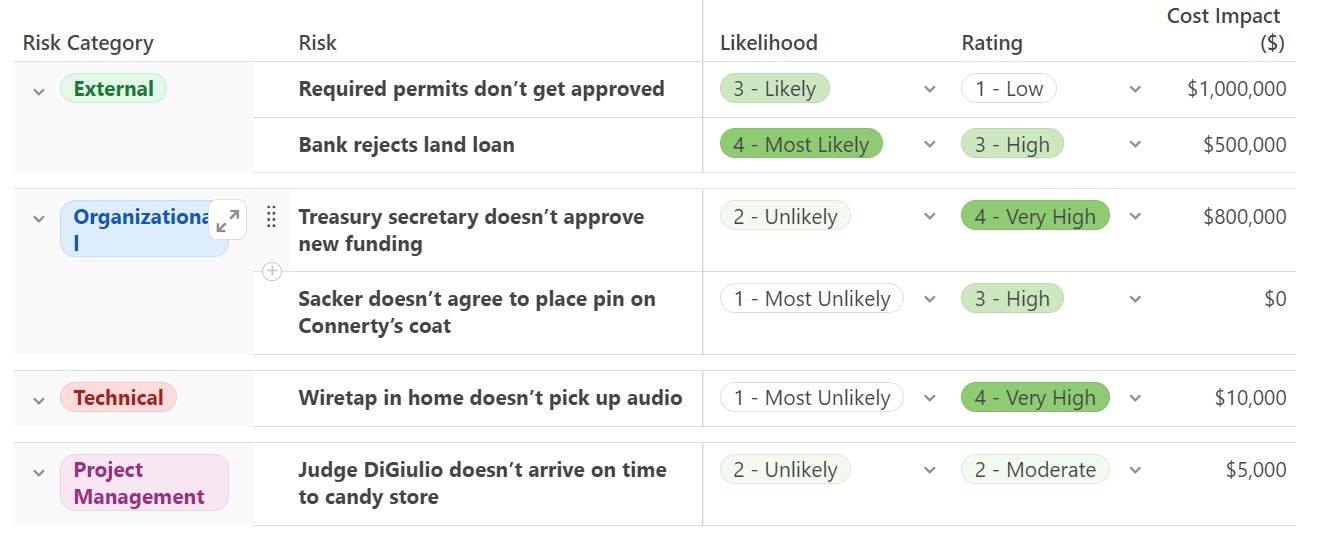Viewport: 1342px width, 541px height.
Task: Collapse the Organizational group chevron
Action: (39, 219)
